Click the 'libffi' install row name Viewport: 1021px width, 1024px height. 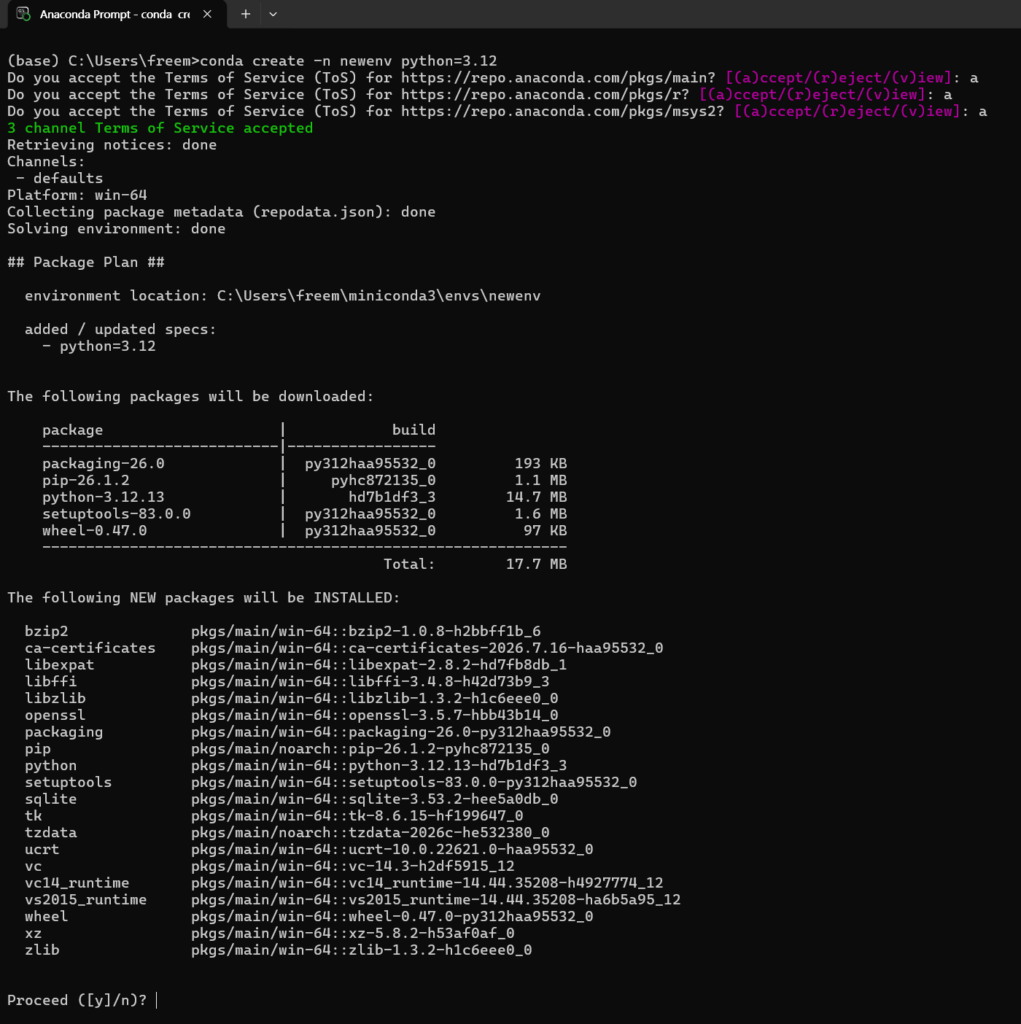pos(51,682)
